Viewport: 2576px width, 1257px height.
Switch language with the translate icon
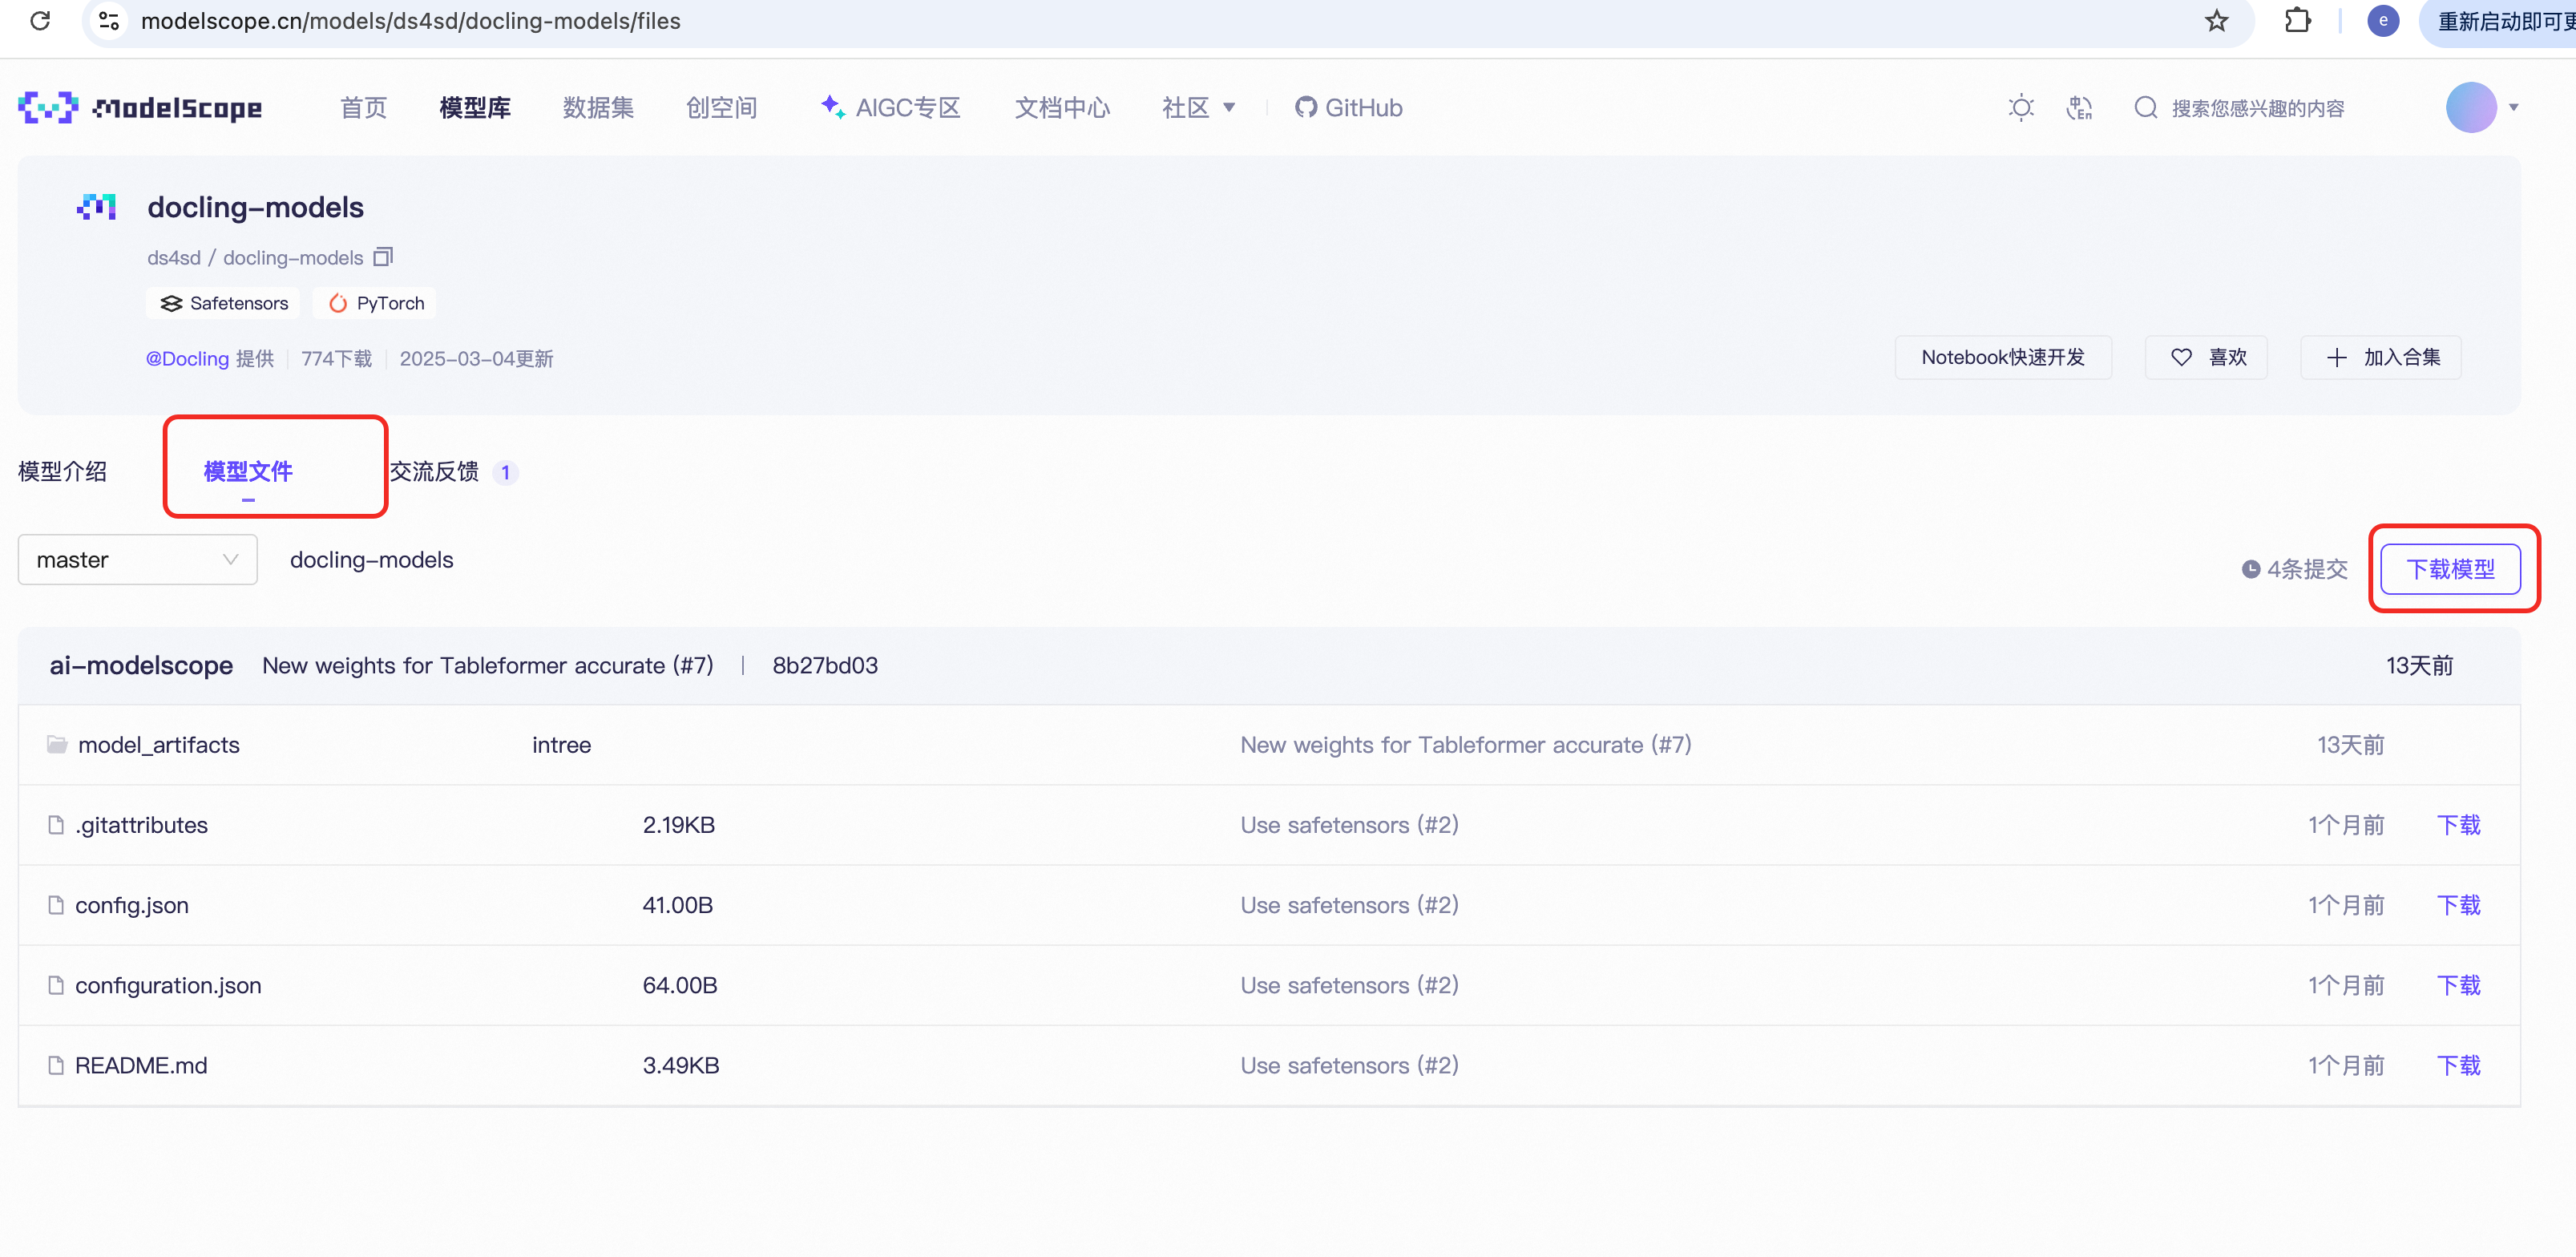(x=2079, y=108)
